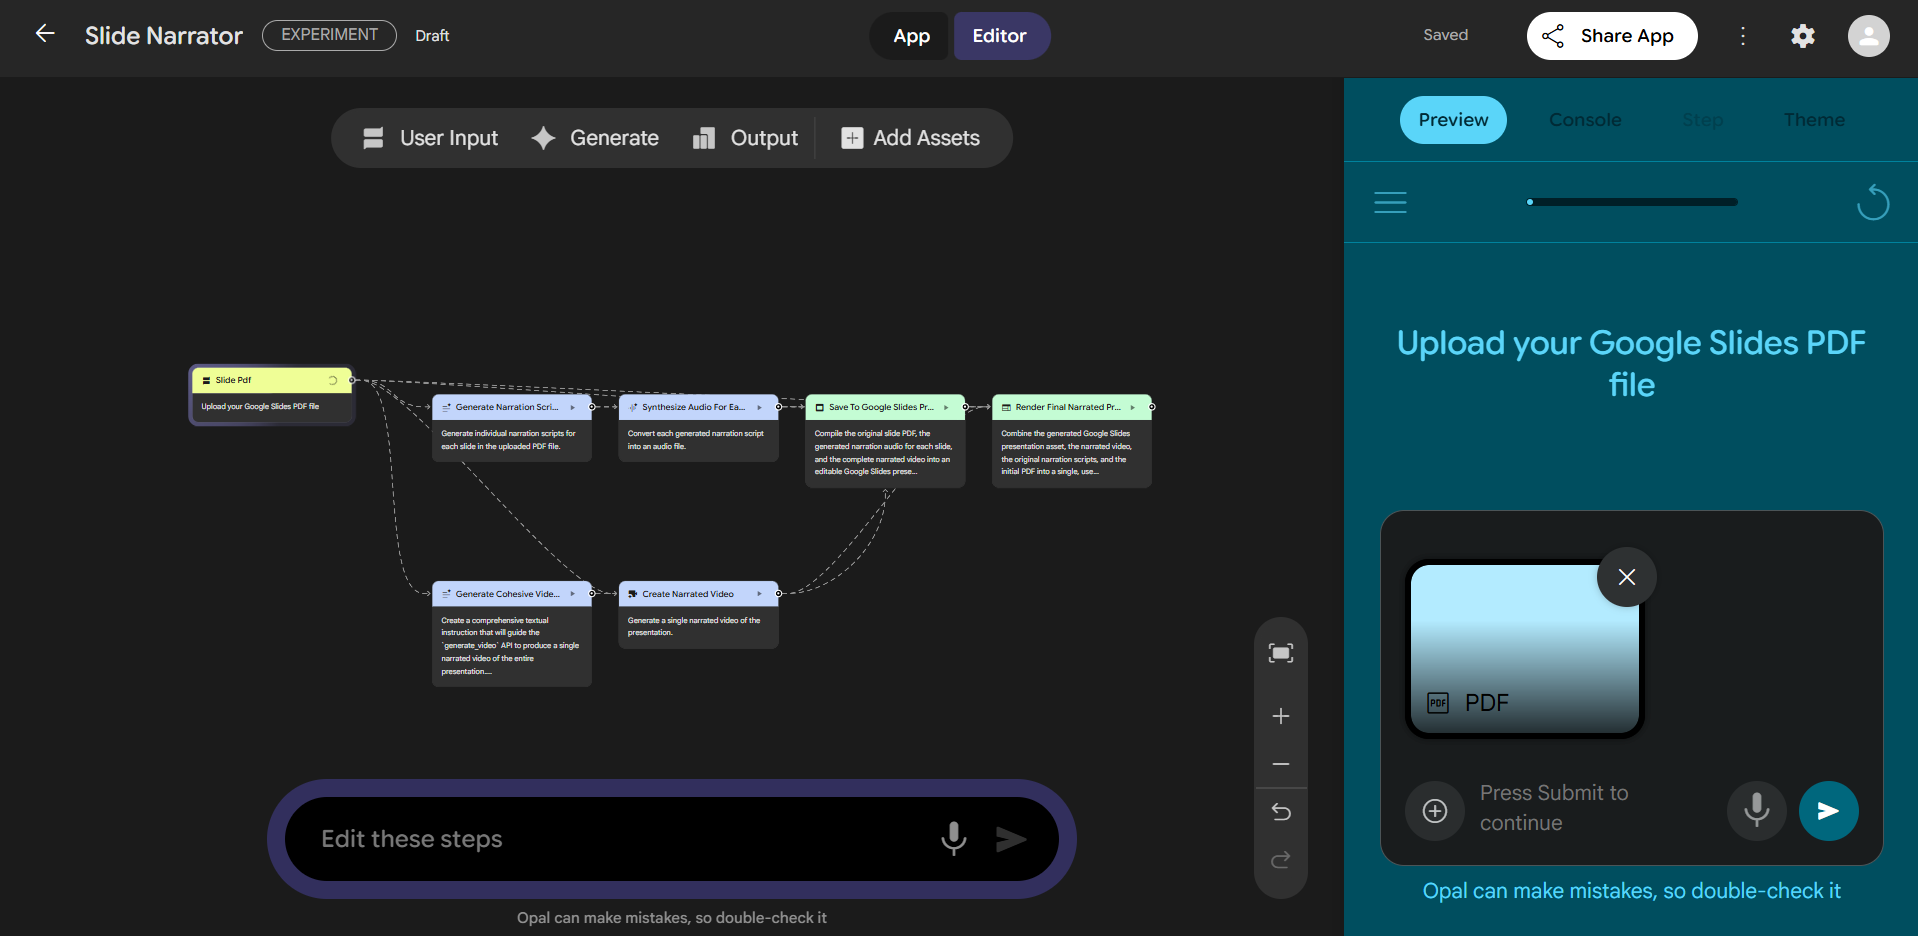
Task: Click the fit-to-screen canvas icon
Action: [x=1280, y=654]
